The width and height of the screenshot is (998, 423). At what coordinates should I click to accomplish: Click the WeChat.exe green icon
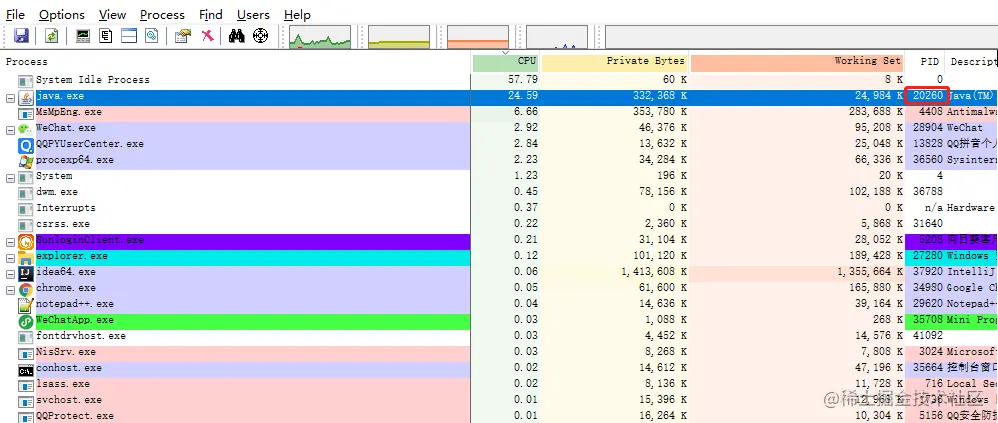click(x=25, y=129)
